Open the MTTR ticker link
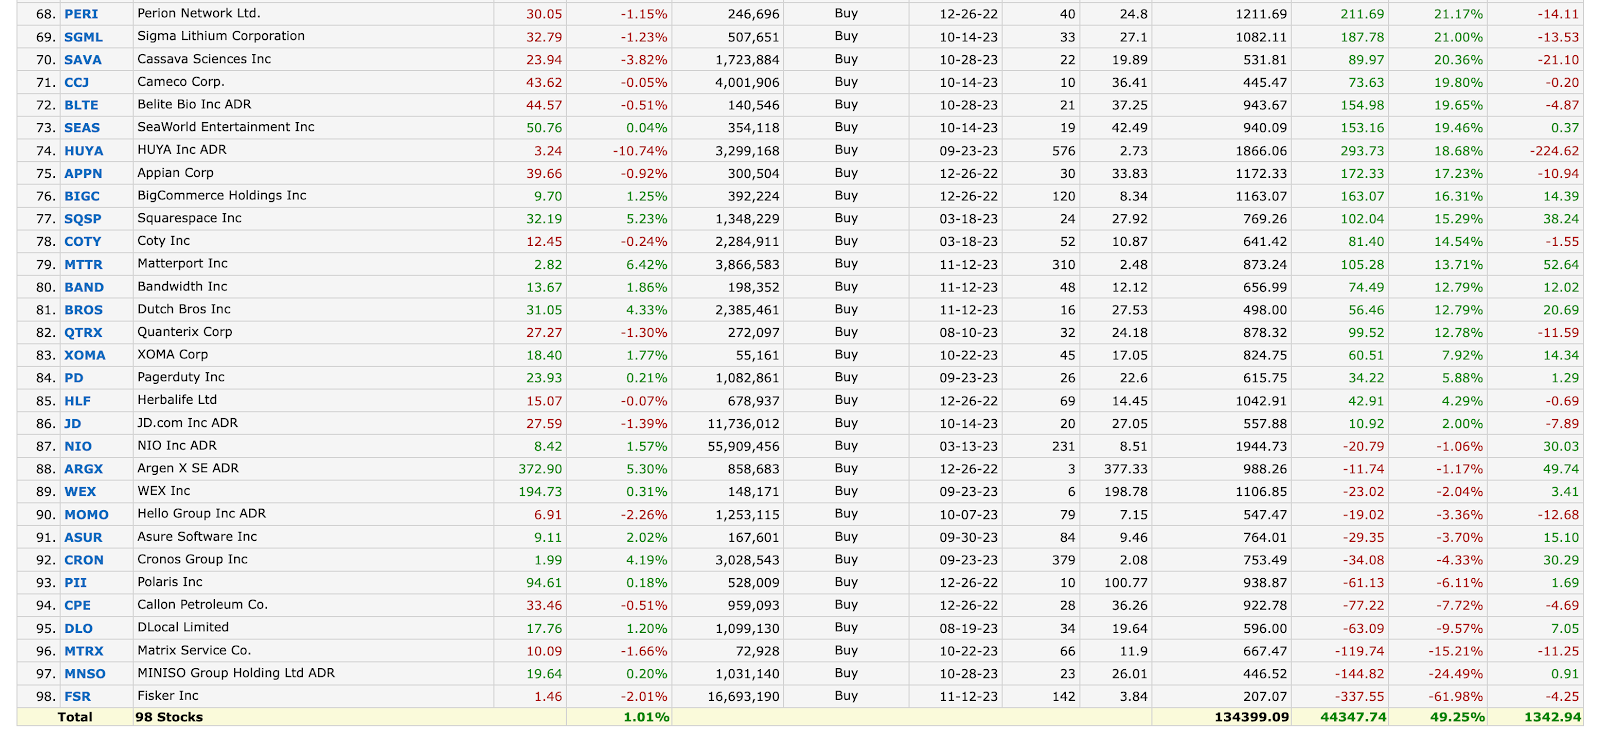 point(83,265)
